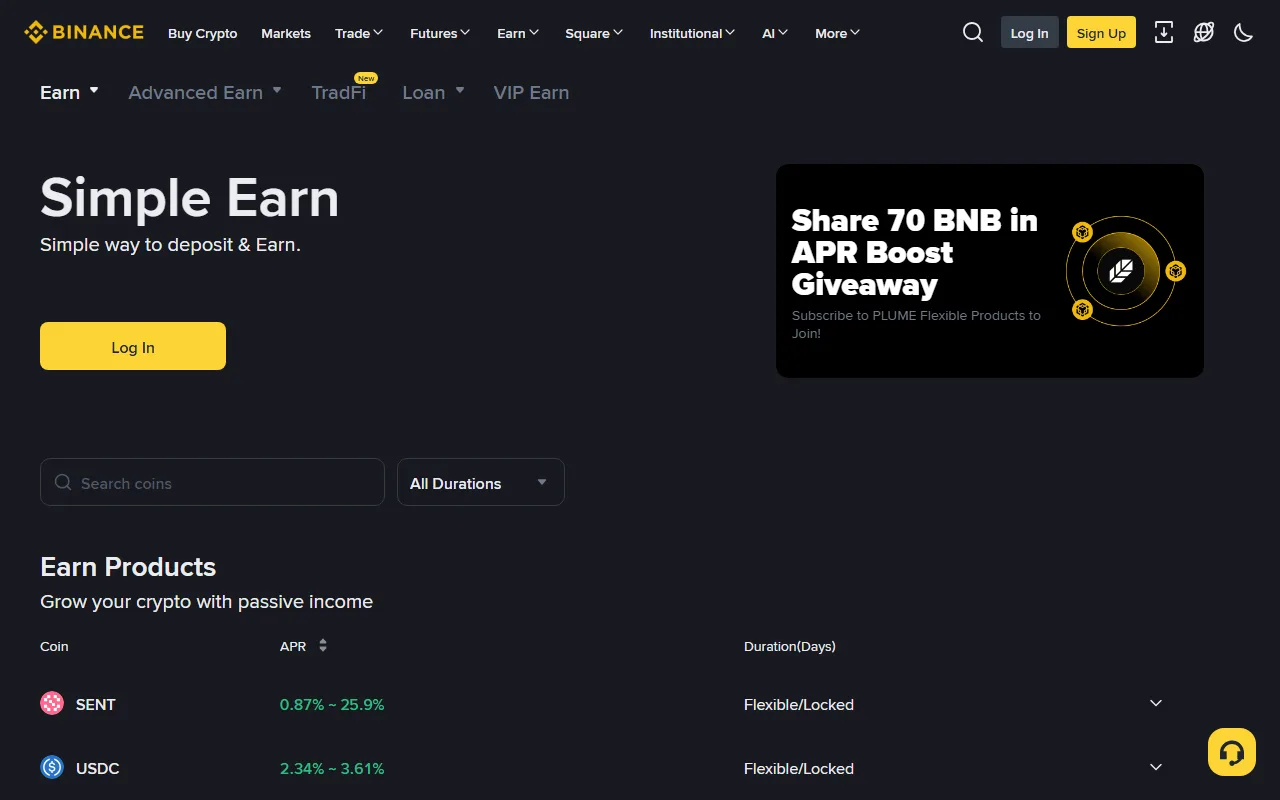
Task: Click the Binance logo
Action: tap(84, 33)
